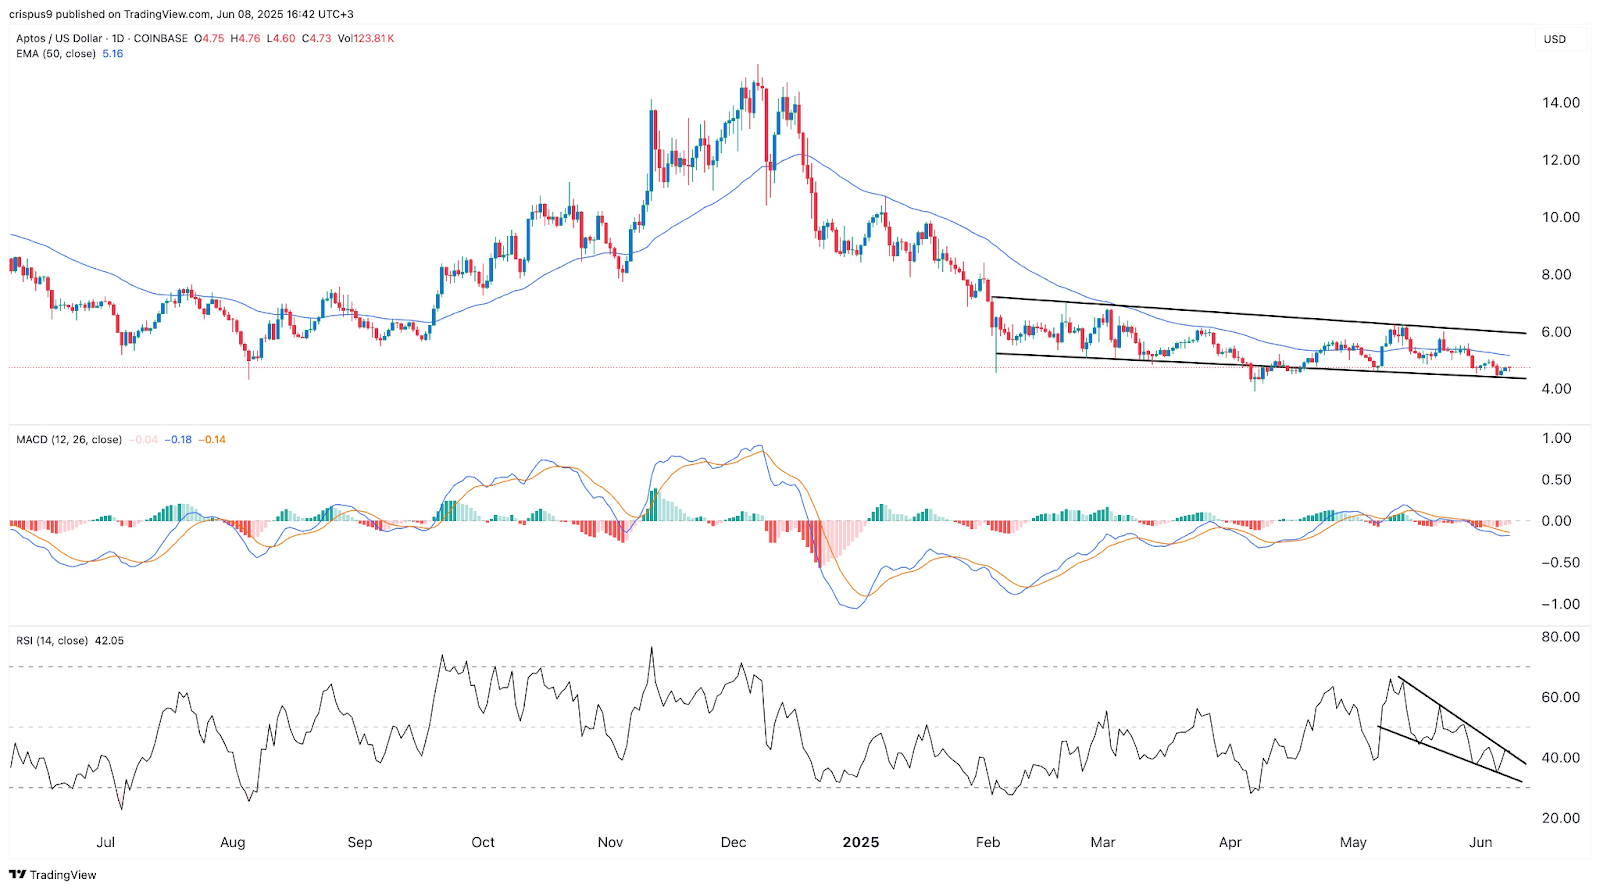Select the USD currency label
Screen dimensions: 1600x890
(x=1554, y=39)
